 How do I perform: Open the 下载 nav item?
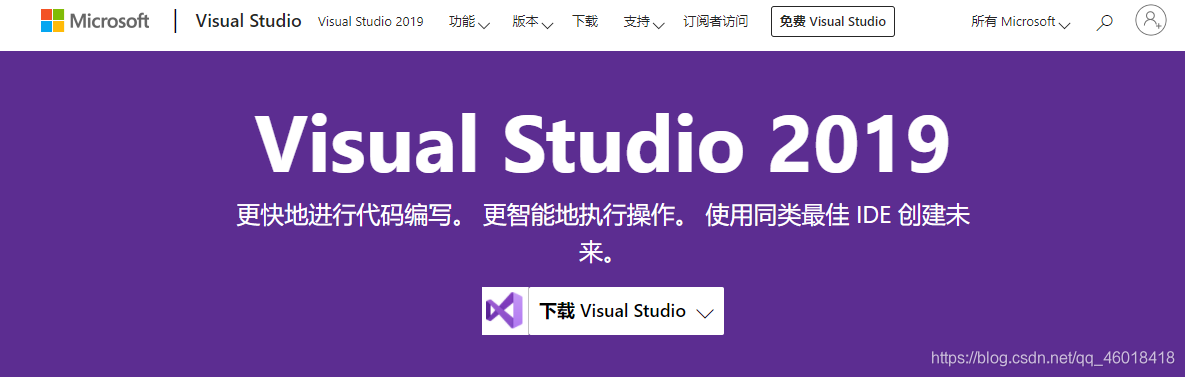click(585, 21)
